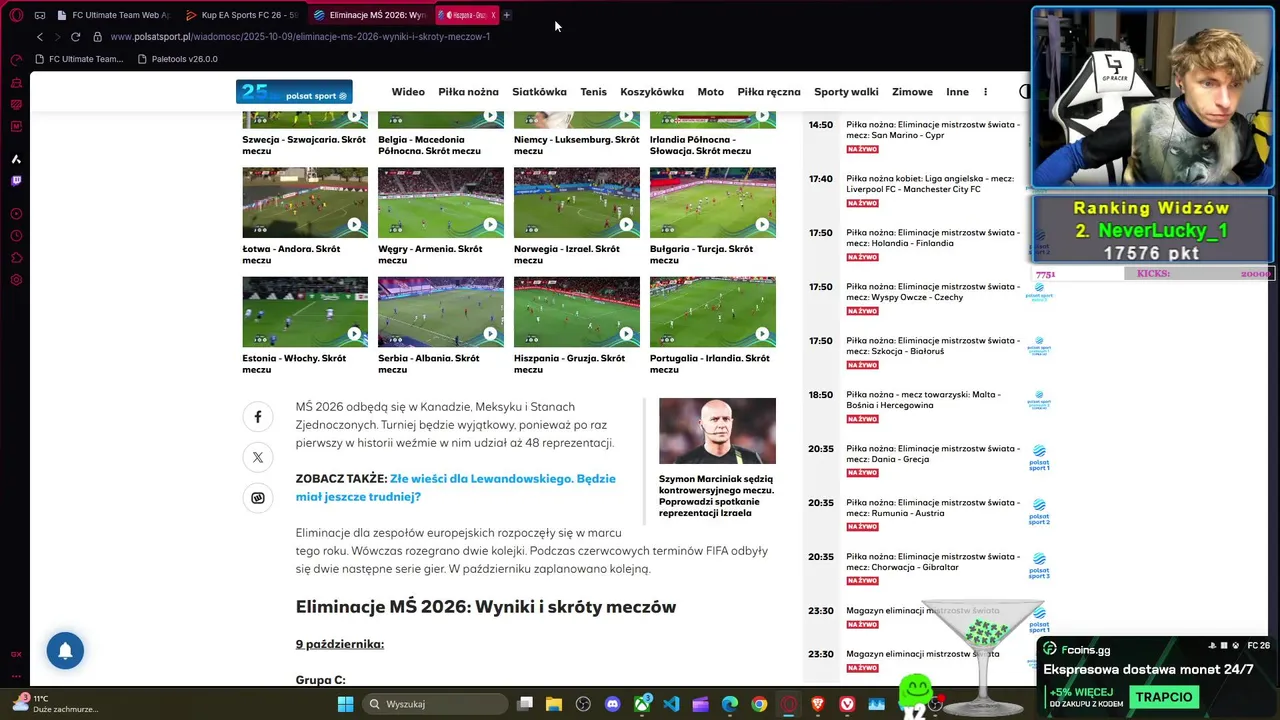Open Brave browser from the taskbar
This screenshot has height=720, width=1280.
(x=818, y=704)
